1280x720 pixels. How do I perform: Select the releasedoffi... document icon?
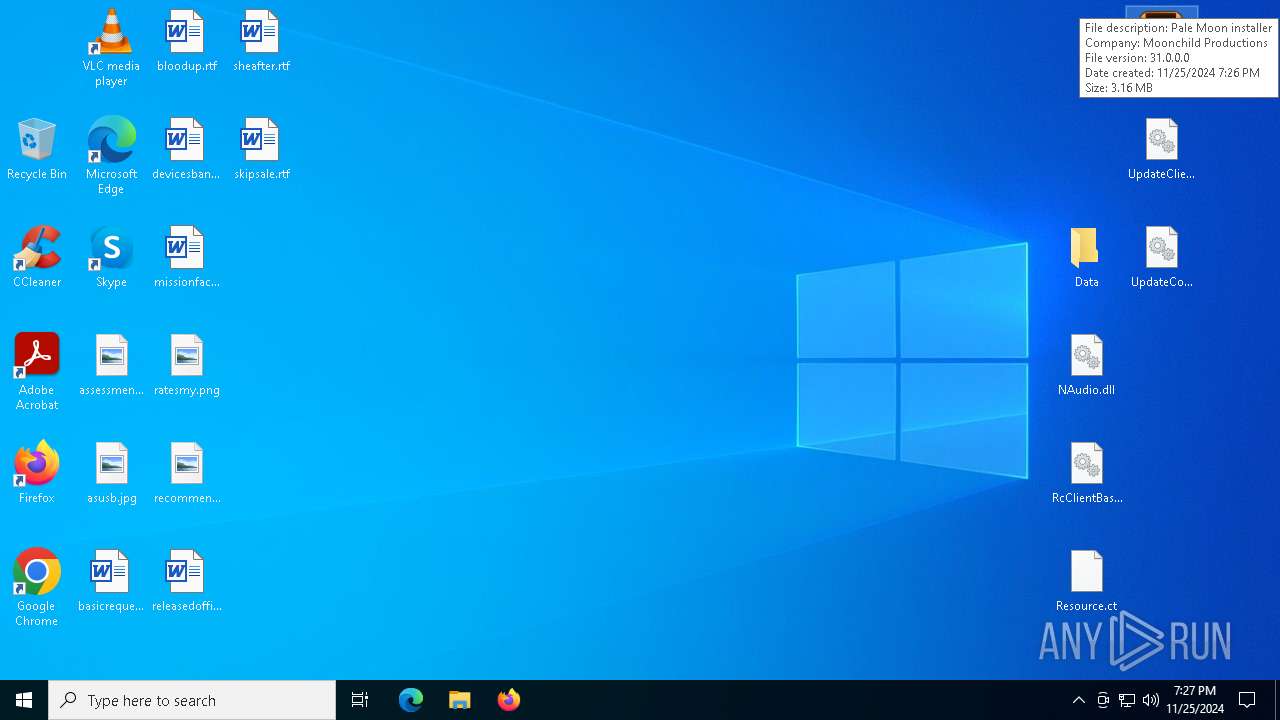(186, 581)
